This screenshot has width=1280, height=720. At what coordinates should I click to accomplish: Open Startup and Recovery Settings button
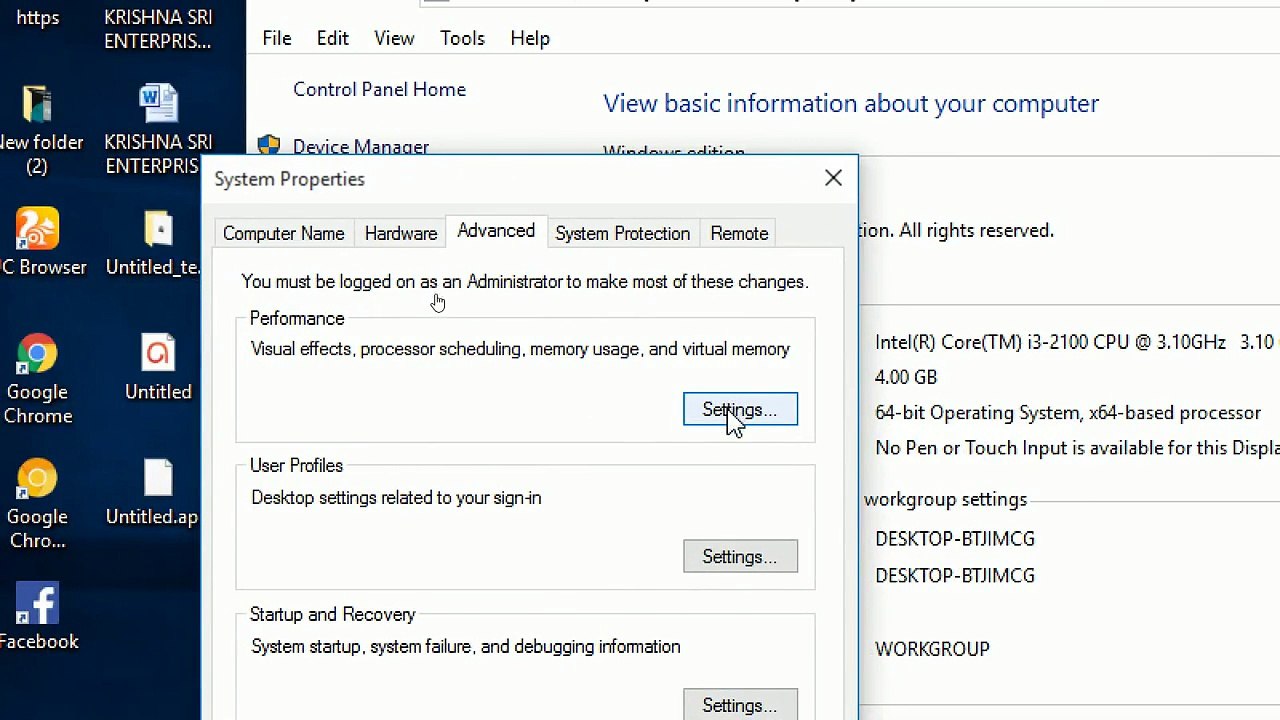point(740,704)
